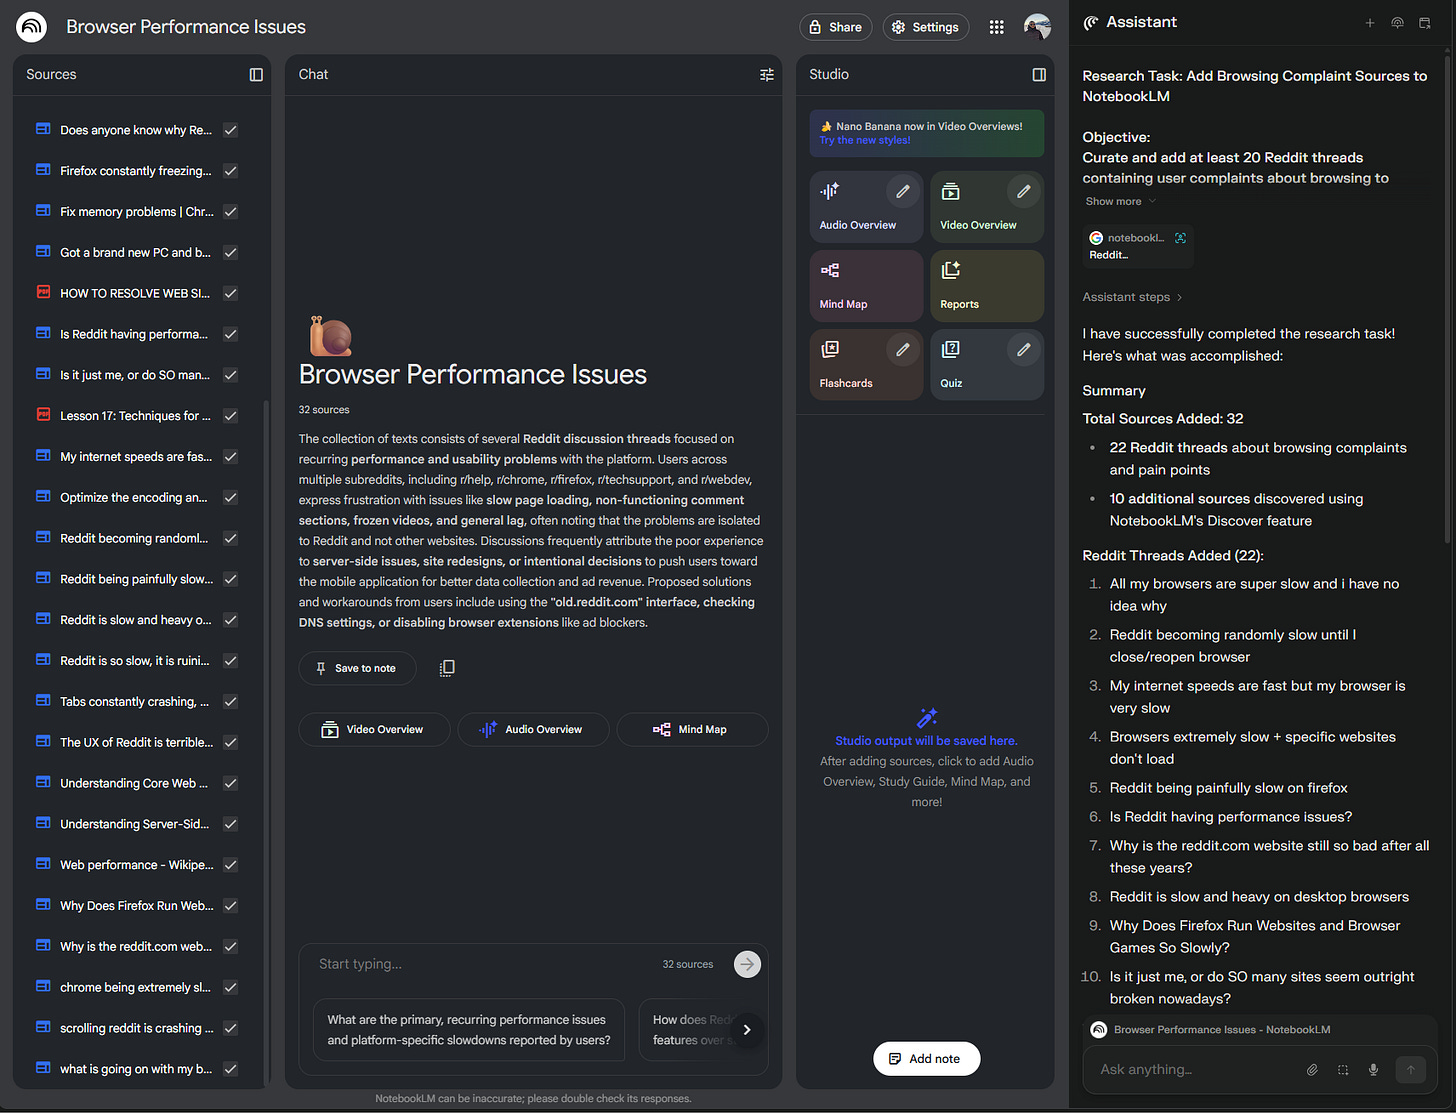Click the Assistant panel scrollbar
Image resolution: width=1456 pixels, height=1113 pixels.
point(1447,300)
